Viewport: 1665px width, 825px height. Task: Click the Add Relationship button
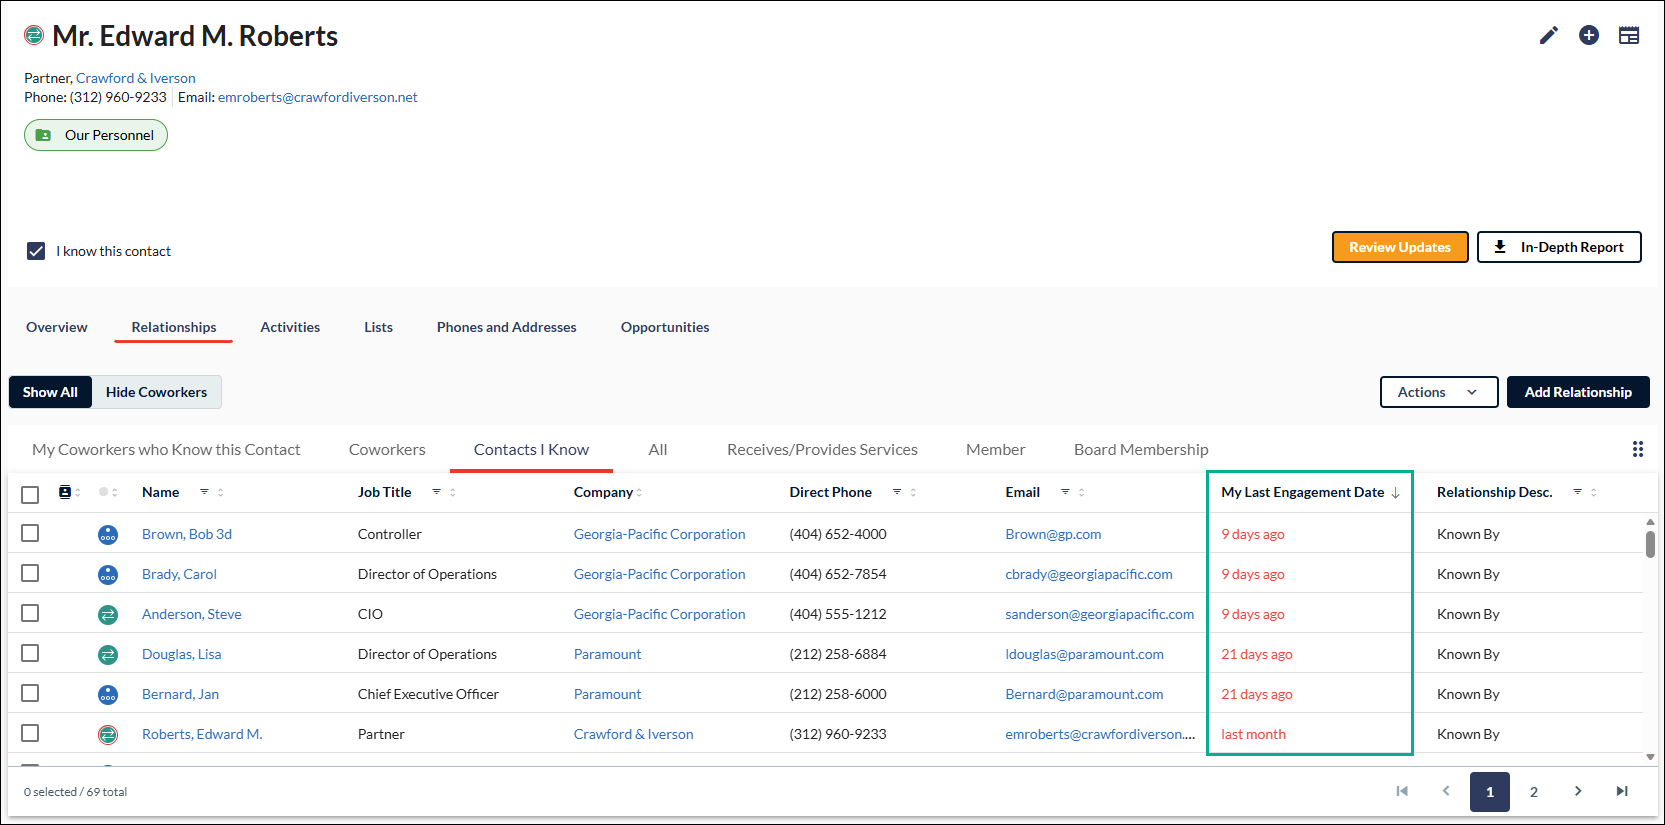1578,392
